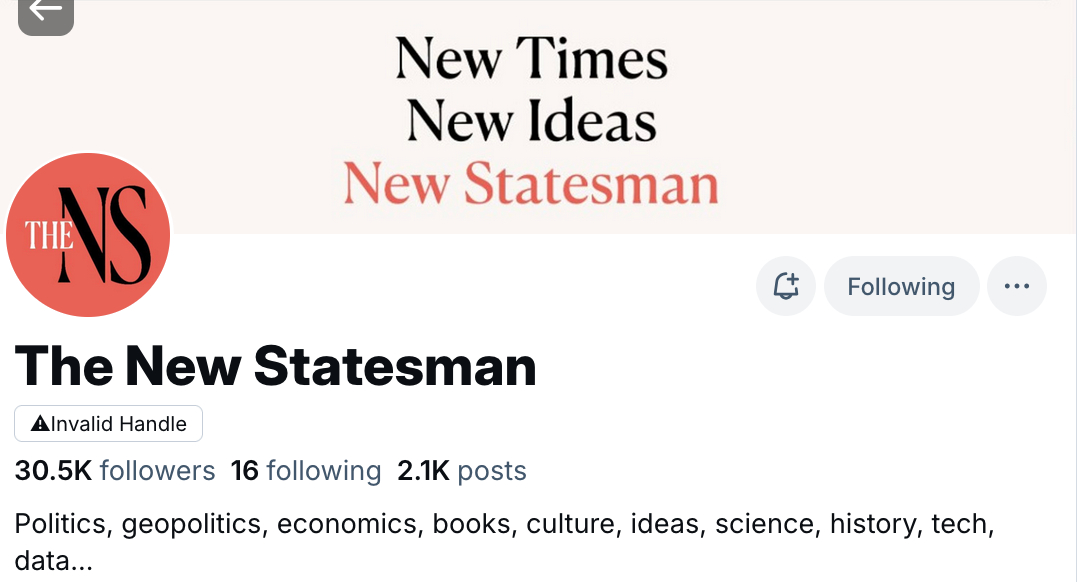This screenshot has height=582, width=1088.
Task: Click the Invalid Handle label text
Action: (118, 424)
